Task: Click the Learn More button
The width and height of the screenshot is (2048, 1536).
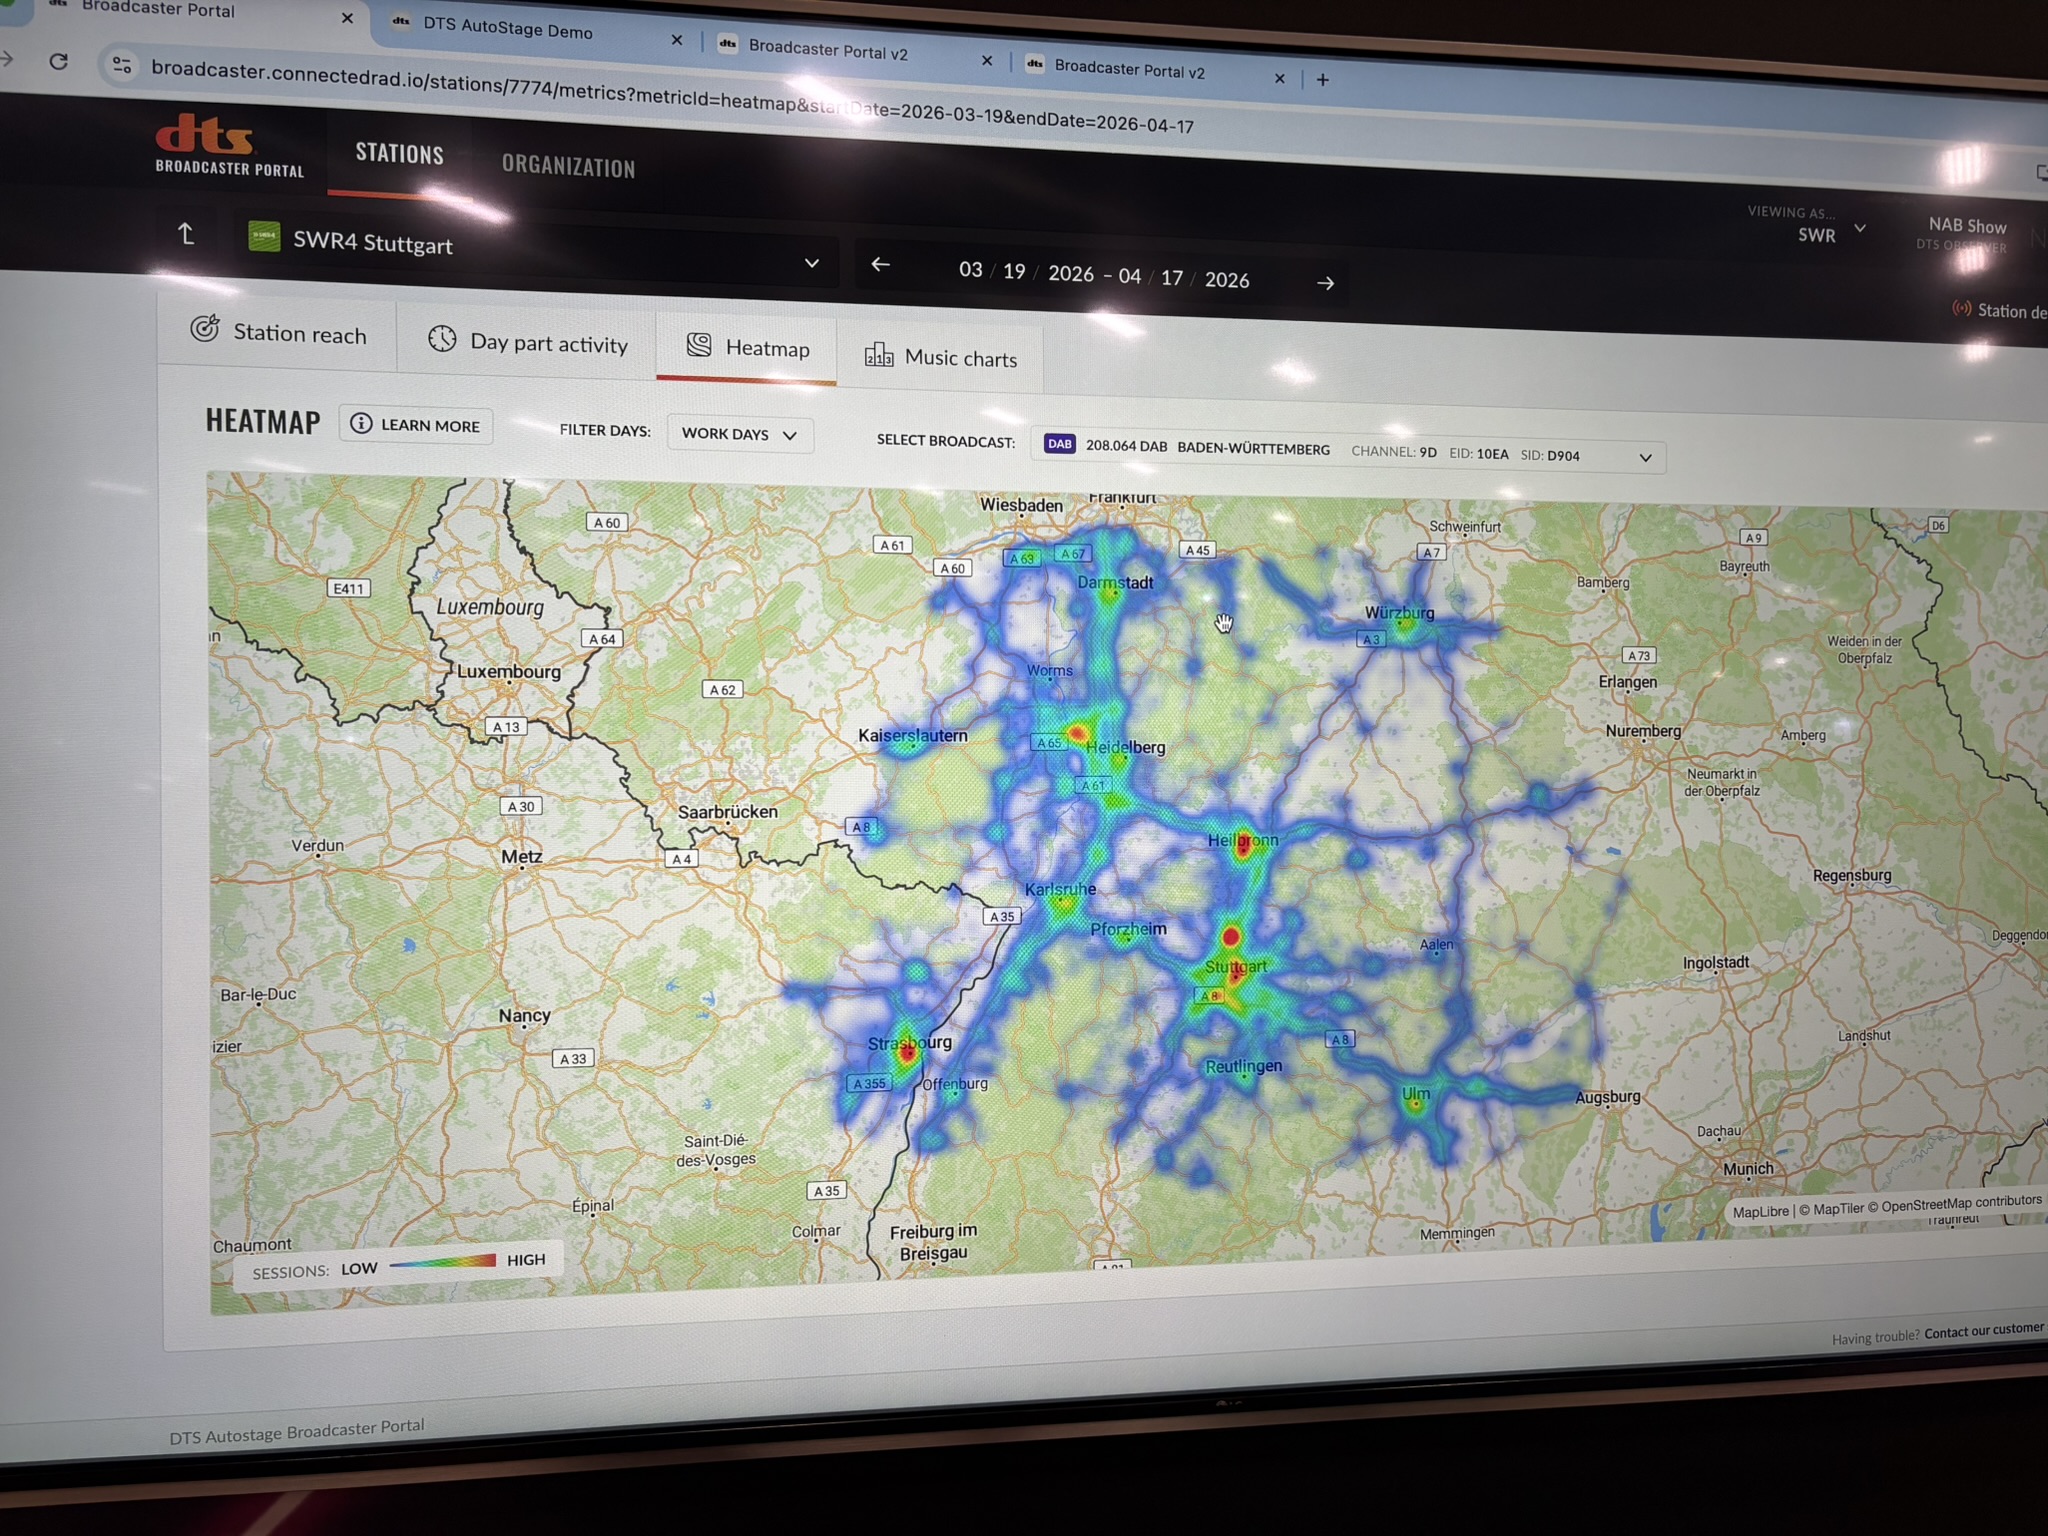Action: pyautogui.click(x=416, y=425)
